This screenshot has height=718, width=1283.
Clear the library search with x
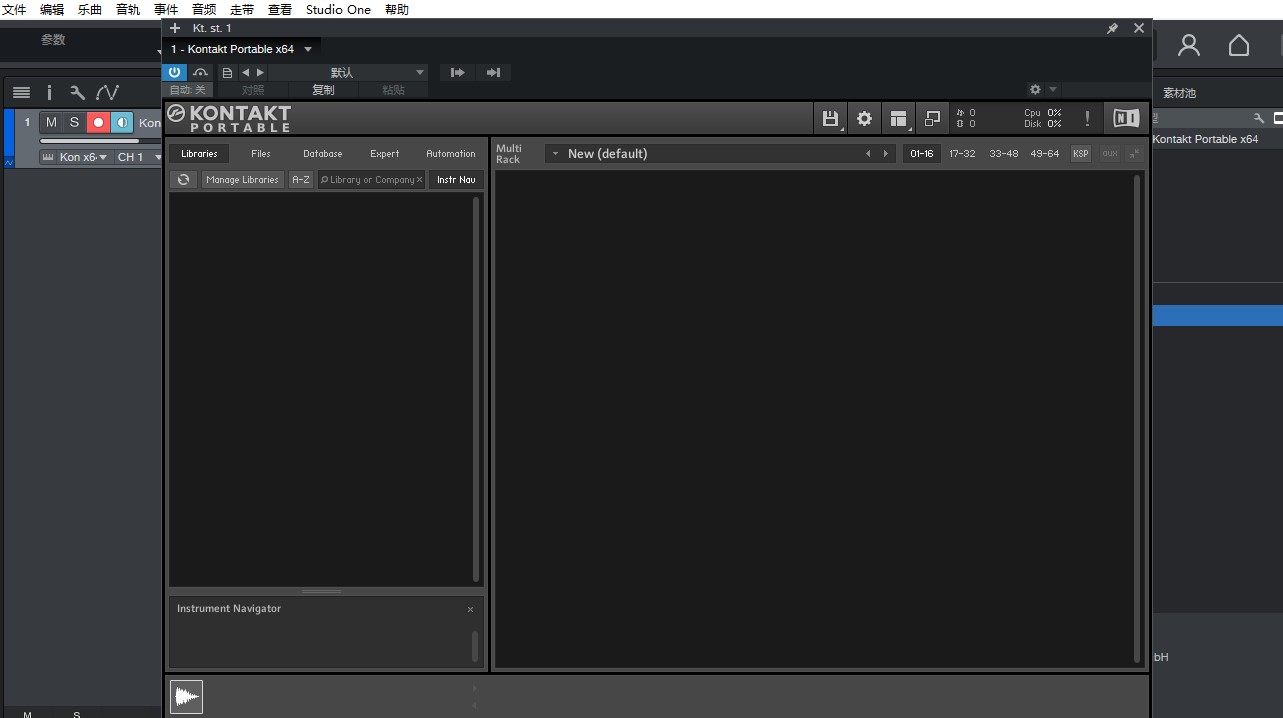coord(420,180)
